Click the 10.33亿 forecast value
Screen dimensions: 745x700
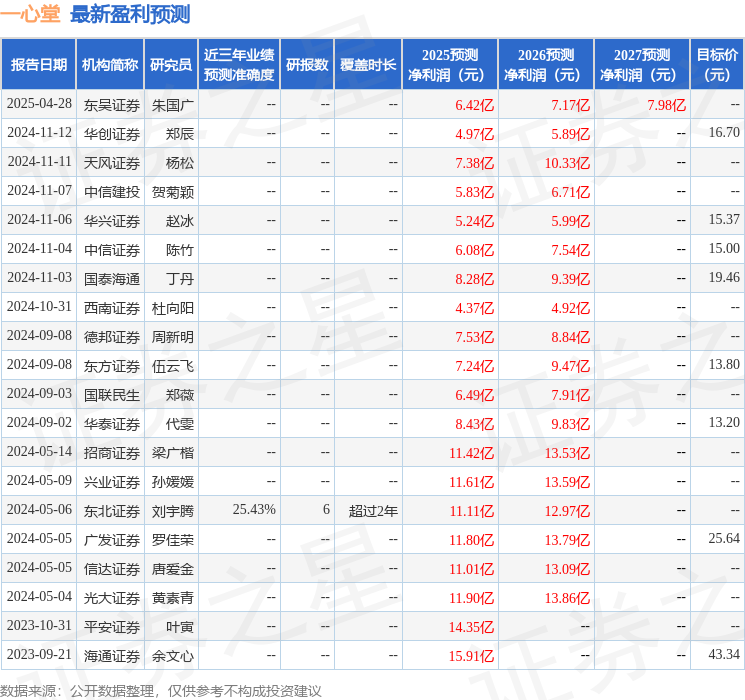567,163
